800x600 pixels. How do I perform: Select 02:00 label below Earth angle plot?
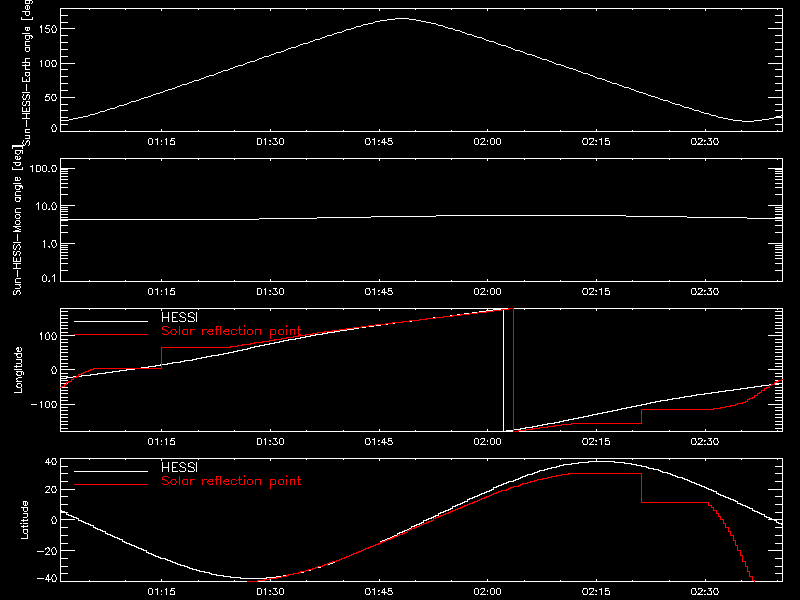click(x=487, y=142)
